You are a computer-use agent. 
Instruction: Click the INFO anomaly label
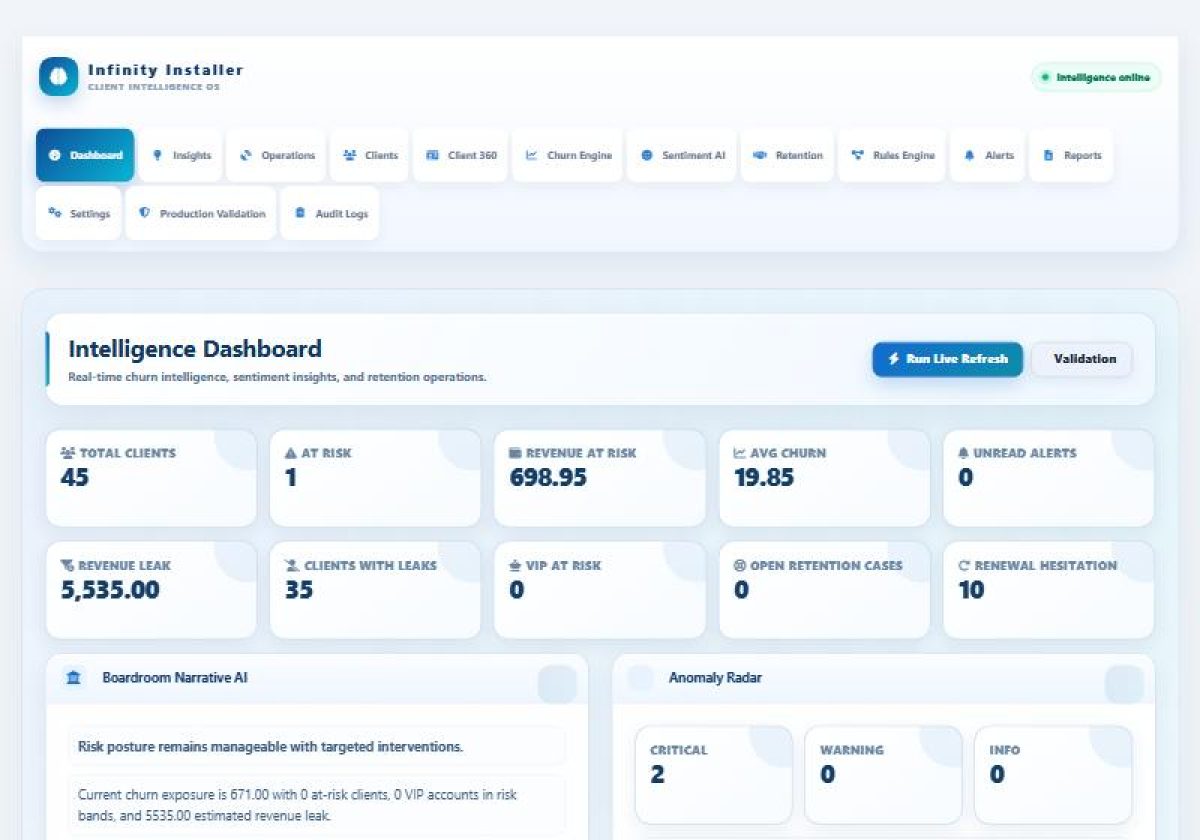coord(1005,750)
